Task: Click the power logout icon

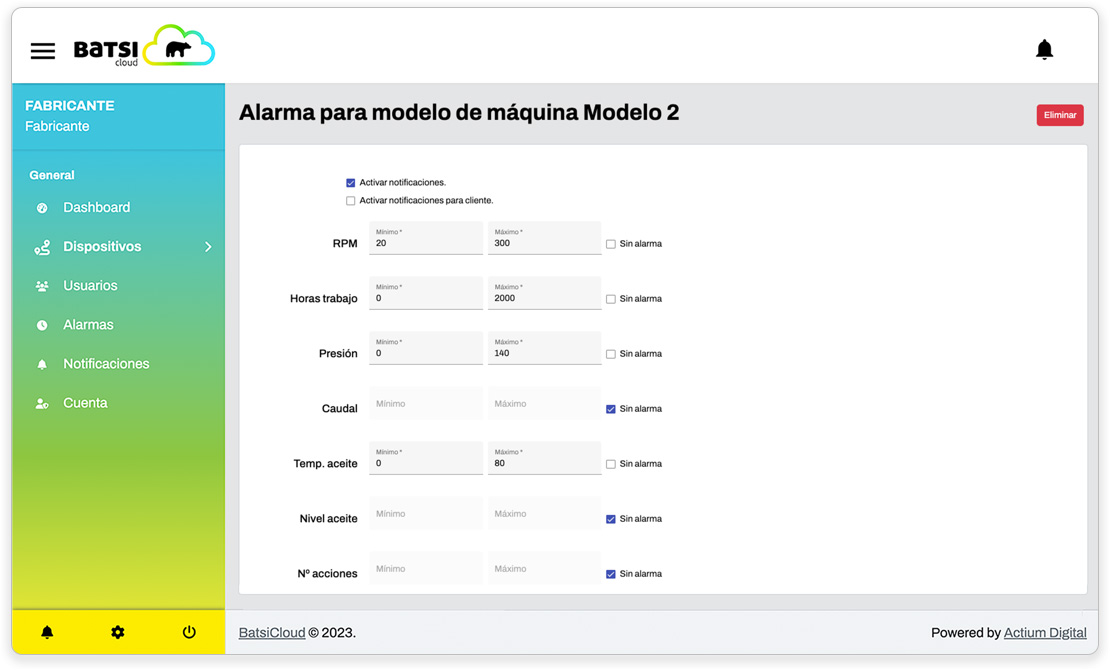Action: tap(189, 632)
